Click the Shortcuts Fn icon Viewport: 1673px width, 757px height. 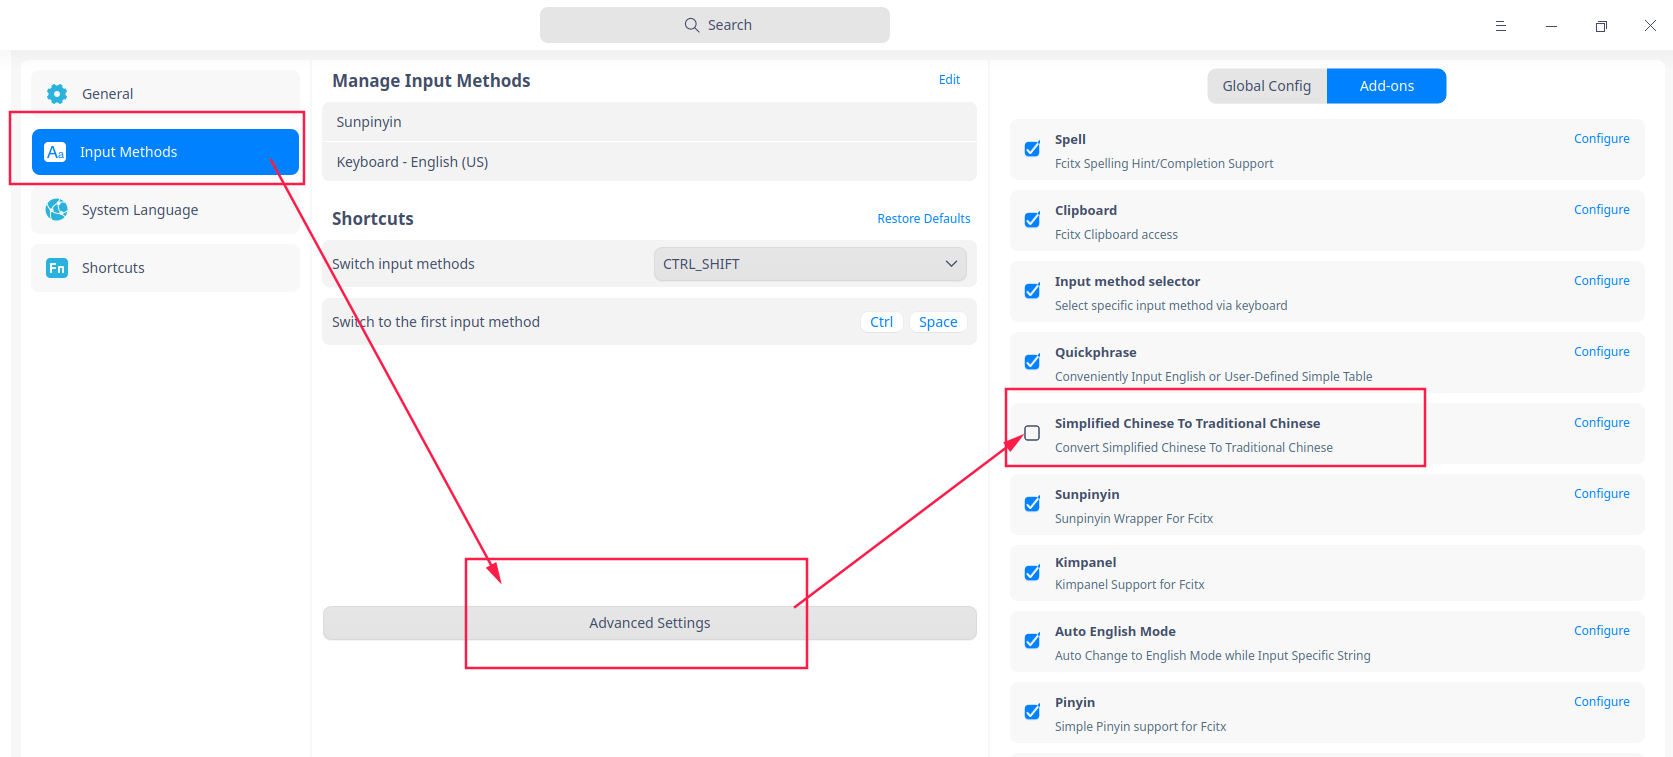(x=57, y=268)
